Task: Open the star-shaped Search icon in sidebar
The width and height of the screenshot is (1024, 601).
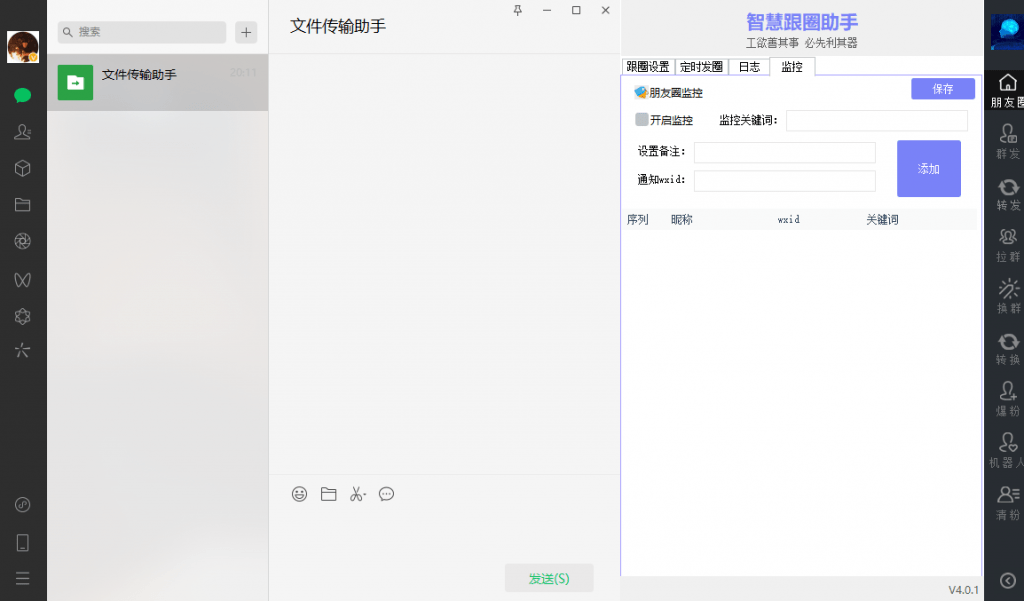Action: pyautogui.click(x=23, y=351)
